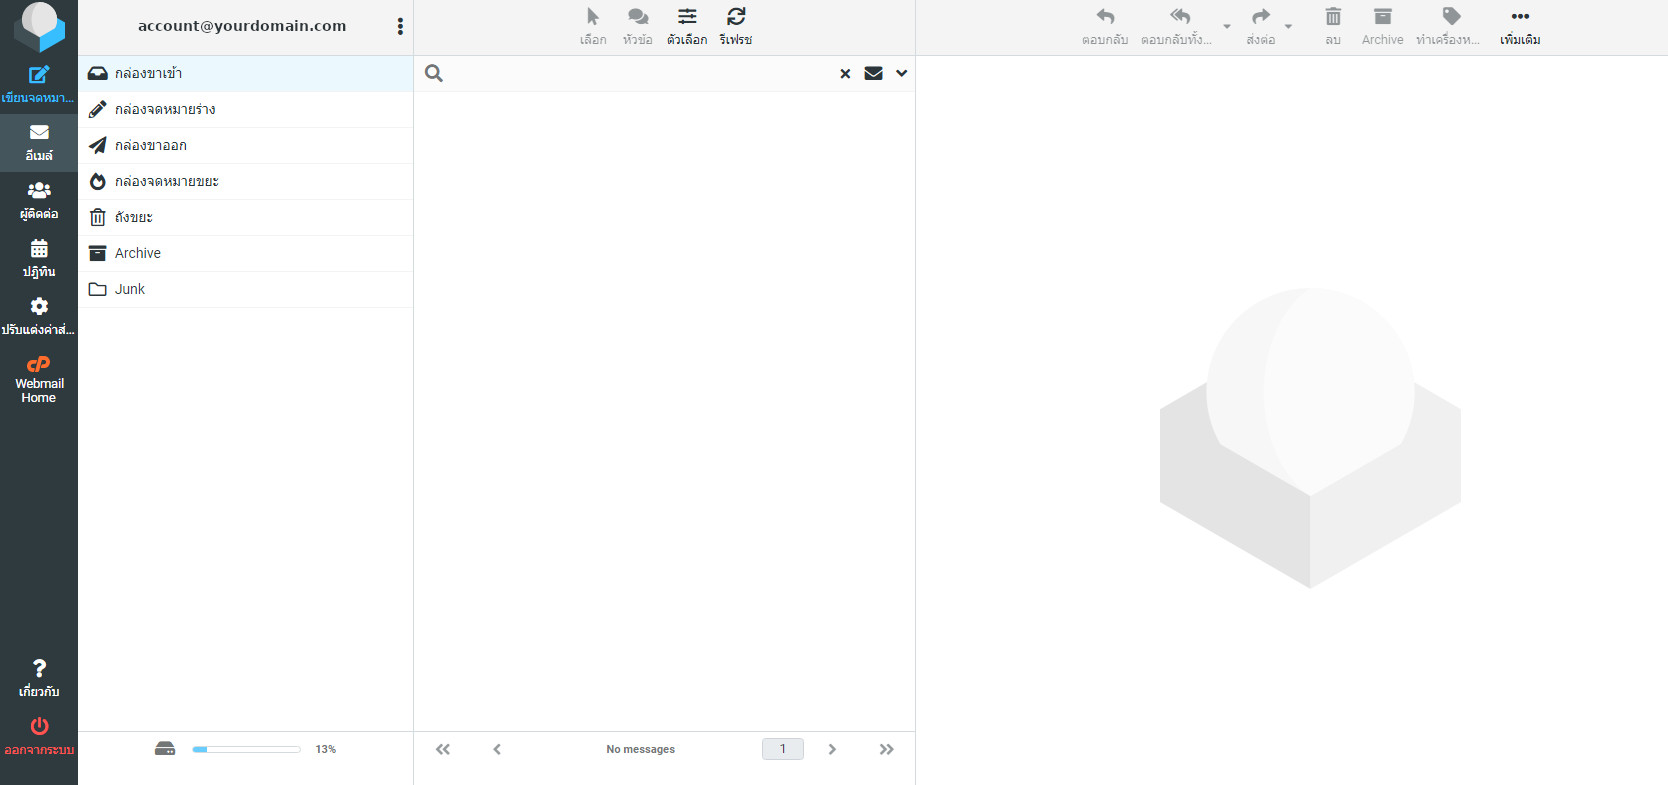Viewport: 1668px width, 785px height.
Task: Click the หัวข้อ threads toolbar button
Action: pyautogui.click(x=638, y=27)
